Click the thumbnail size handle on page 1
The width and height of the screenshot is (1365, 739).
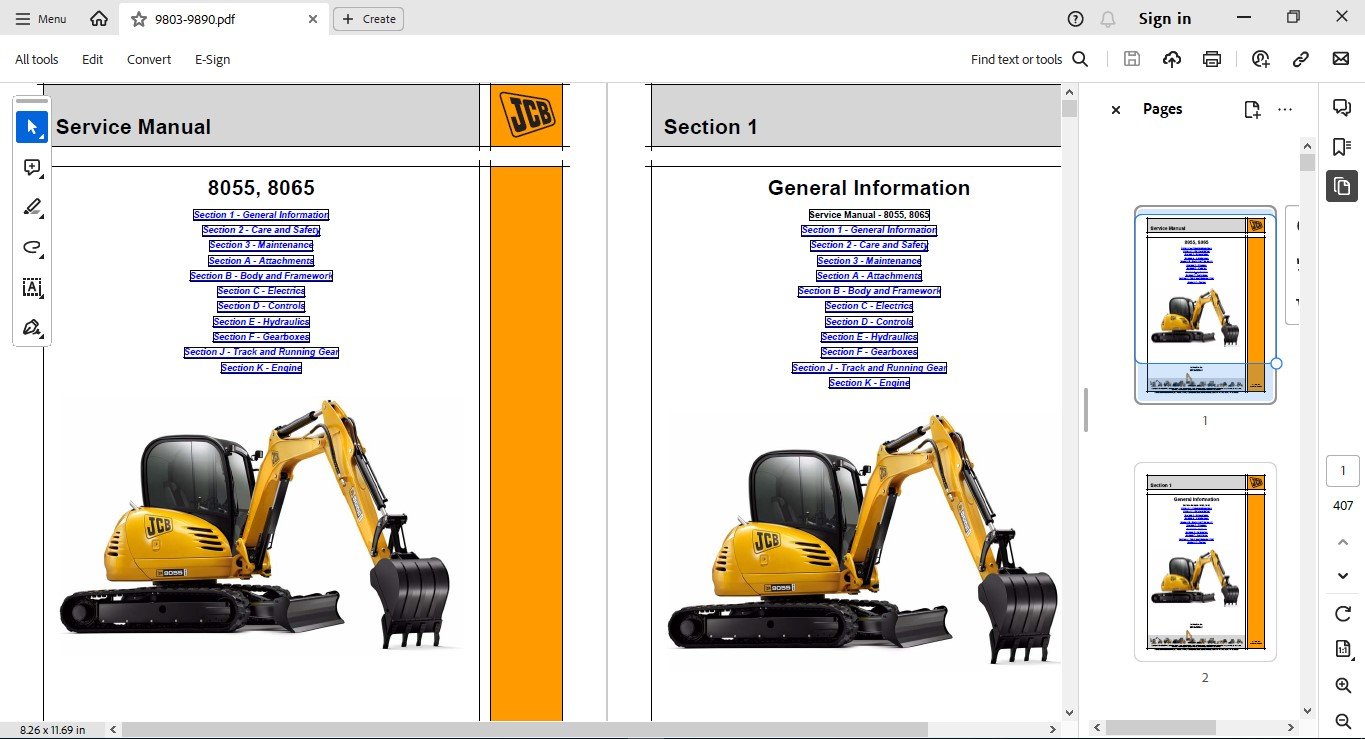click(x=1276, y=364)
